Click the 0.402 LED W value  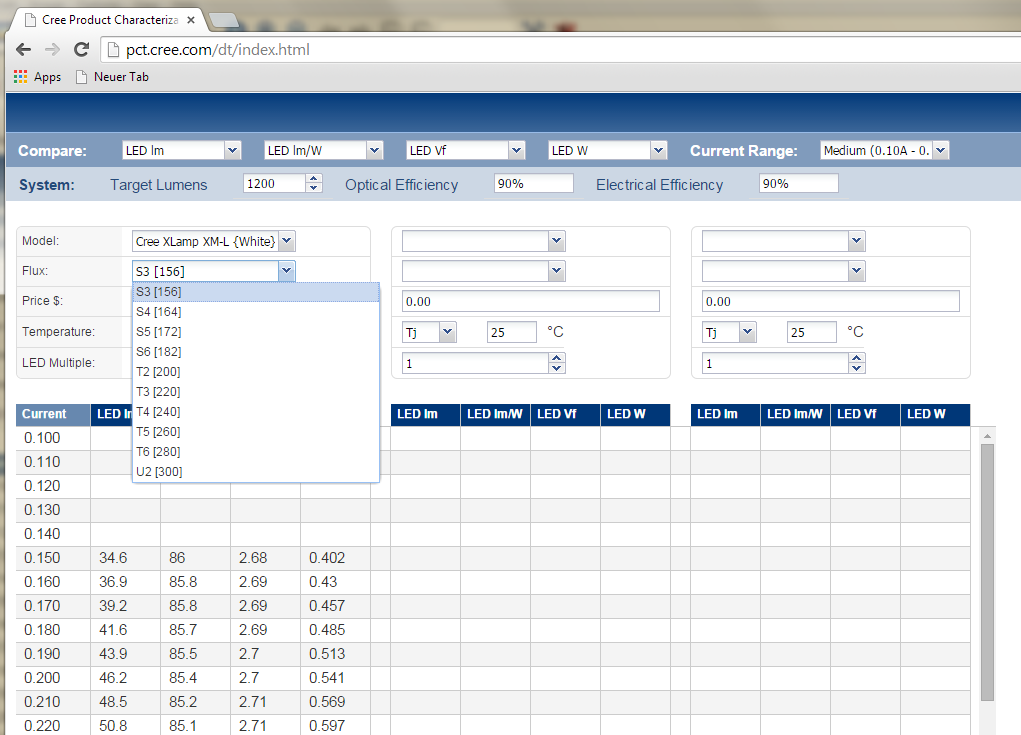tap(335, 558)
